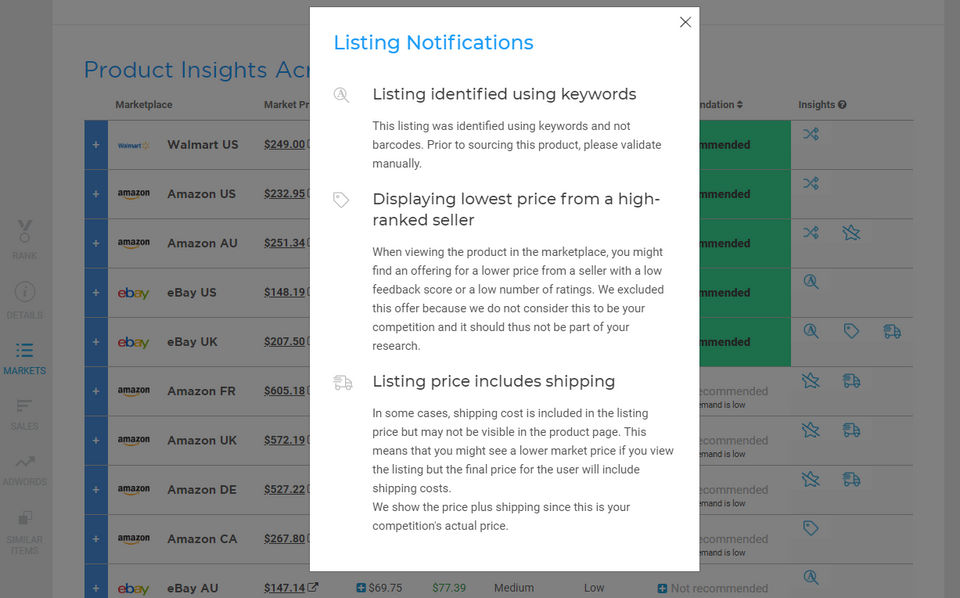Open the $605.18 Amazon FR price link
The height and width of the screenshot is (598, 960).
pos(284,391)
